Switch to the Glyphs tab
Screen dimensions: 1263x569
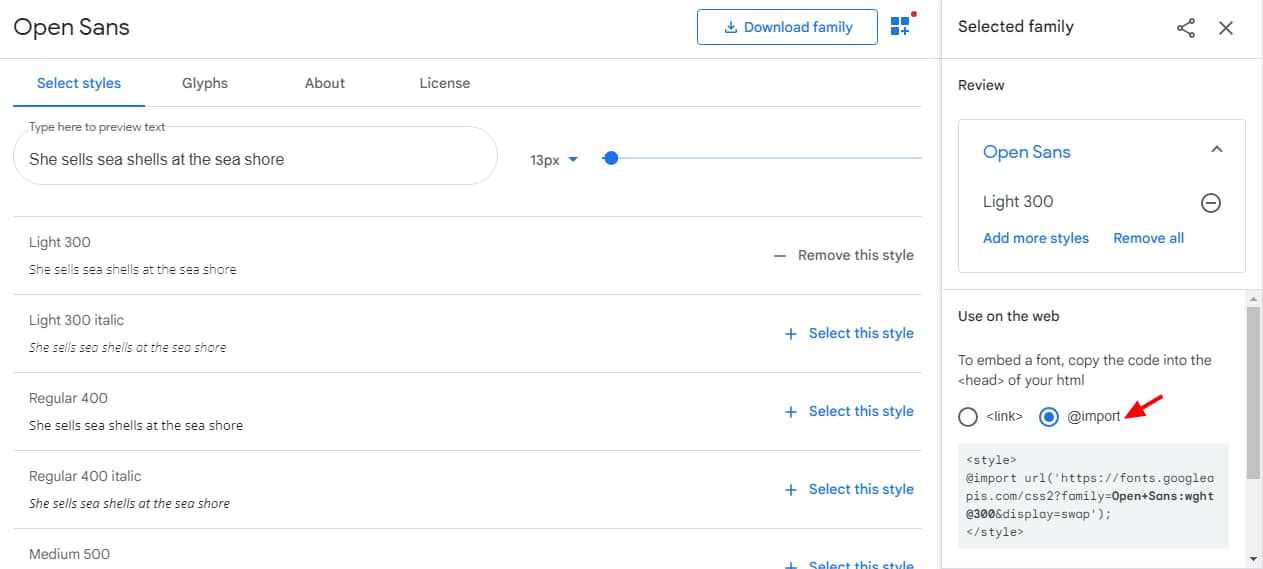[205, 83]
